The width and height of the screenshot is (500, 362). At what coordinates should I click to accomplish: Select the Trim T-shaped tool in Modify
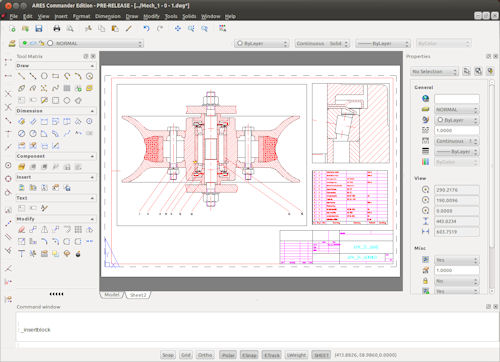pyautogui.click(x=21, y=254)
